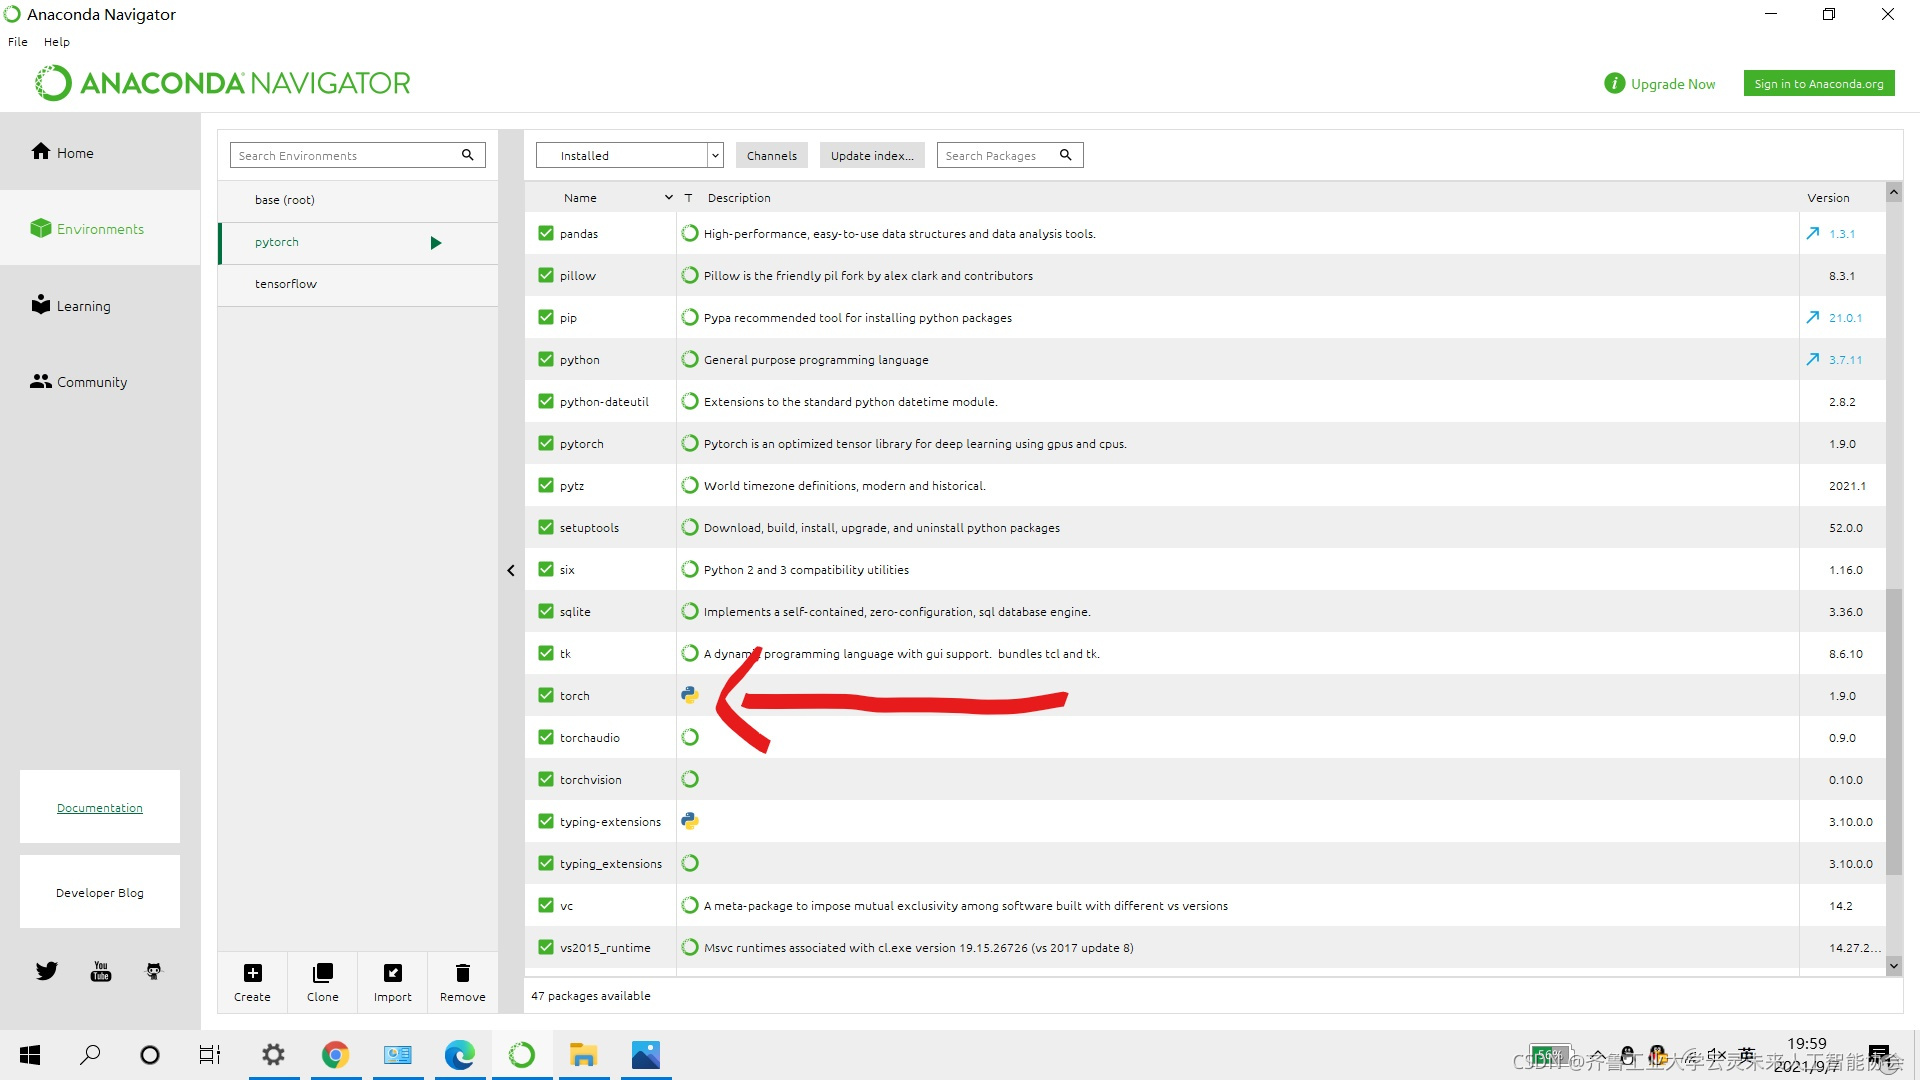Image resolution: width=1920 pixels, height=1080 pixels.
Task: Click Sign in to Anaconda.org
Action: coord(1819,84)
